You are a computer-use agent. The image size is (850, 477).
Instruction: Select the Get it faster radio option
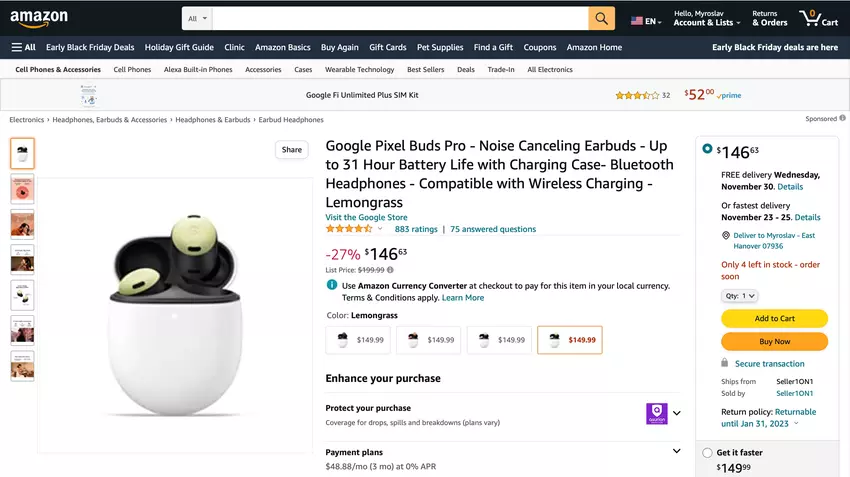707,453
